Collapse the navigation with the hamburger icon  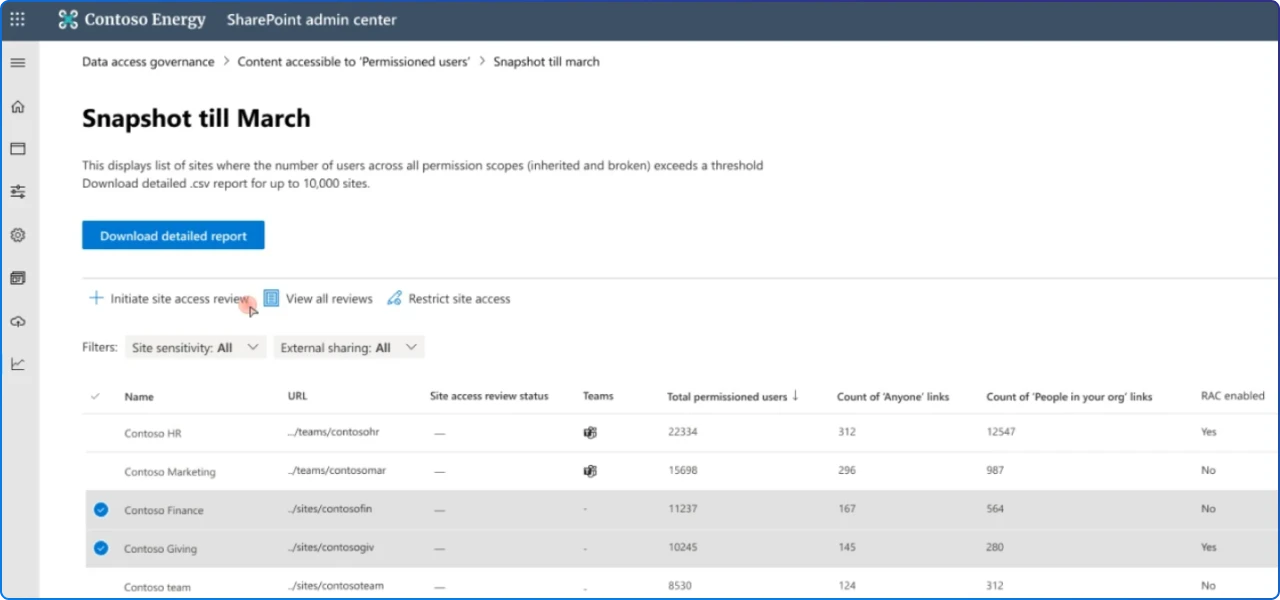pyautogui.click(x=17, y=61)
